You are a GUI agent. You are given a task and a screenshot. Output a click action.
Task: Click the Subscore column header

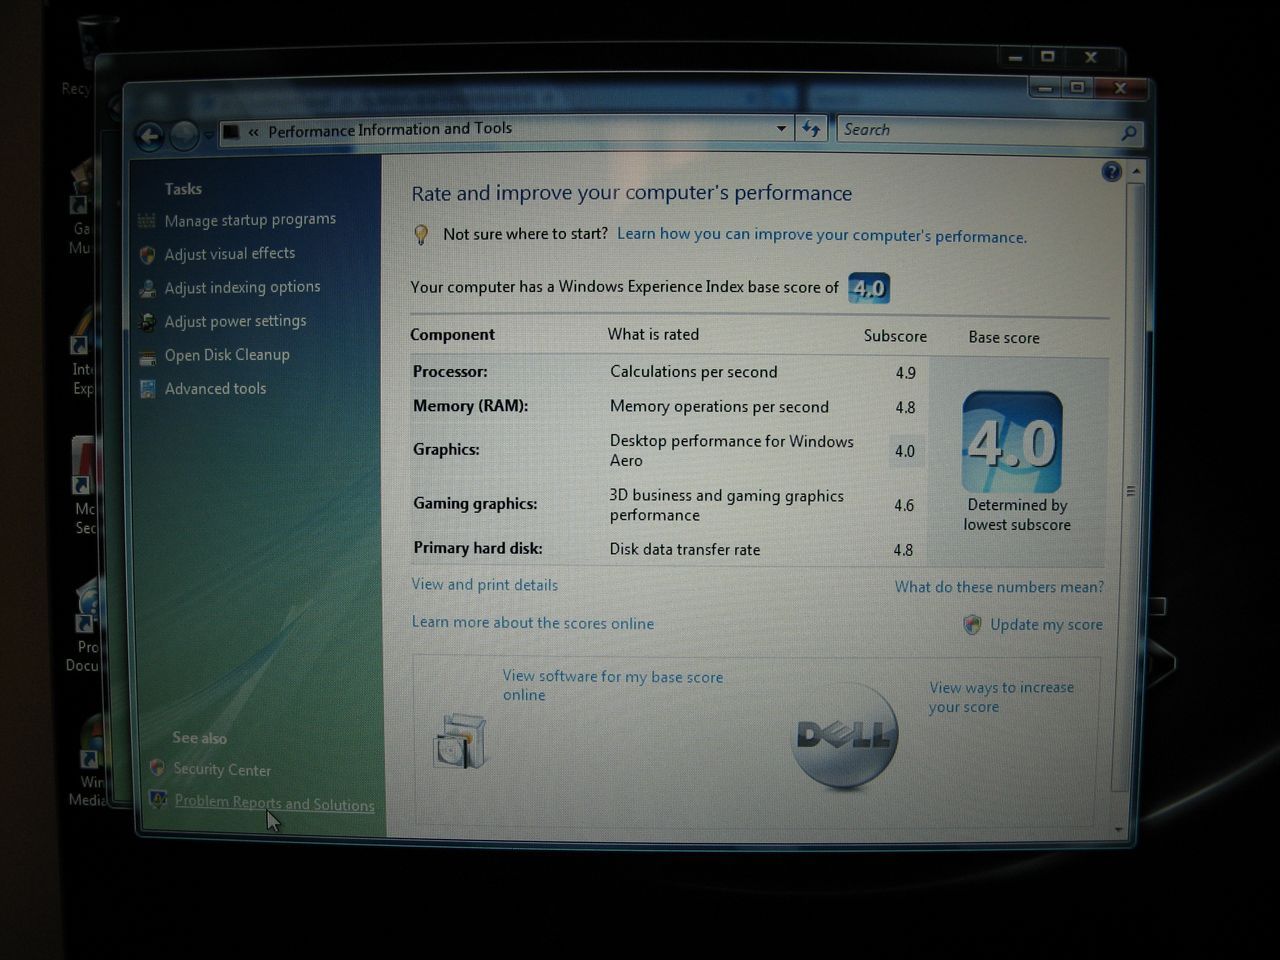point(895,337)
